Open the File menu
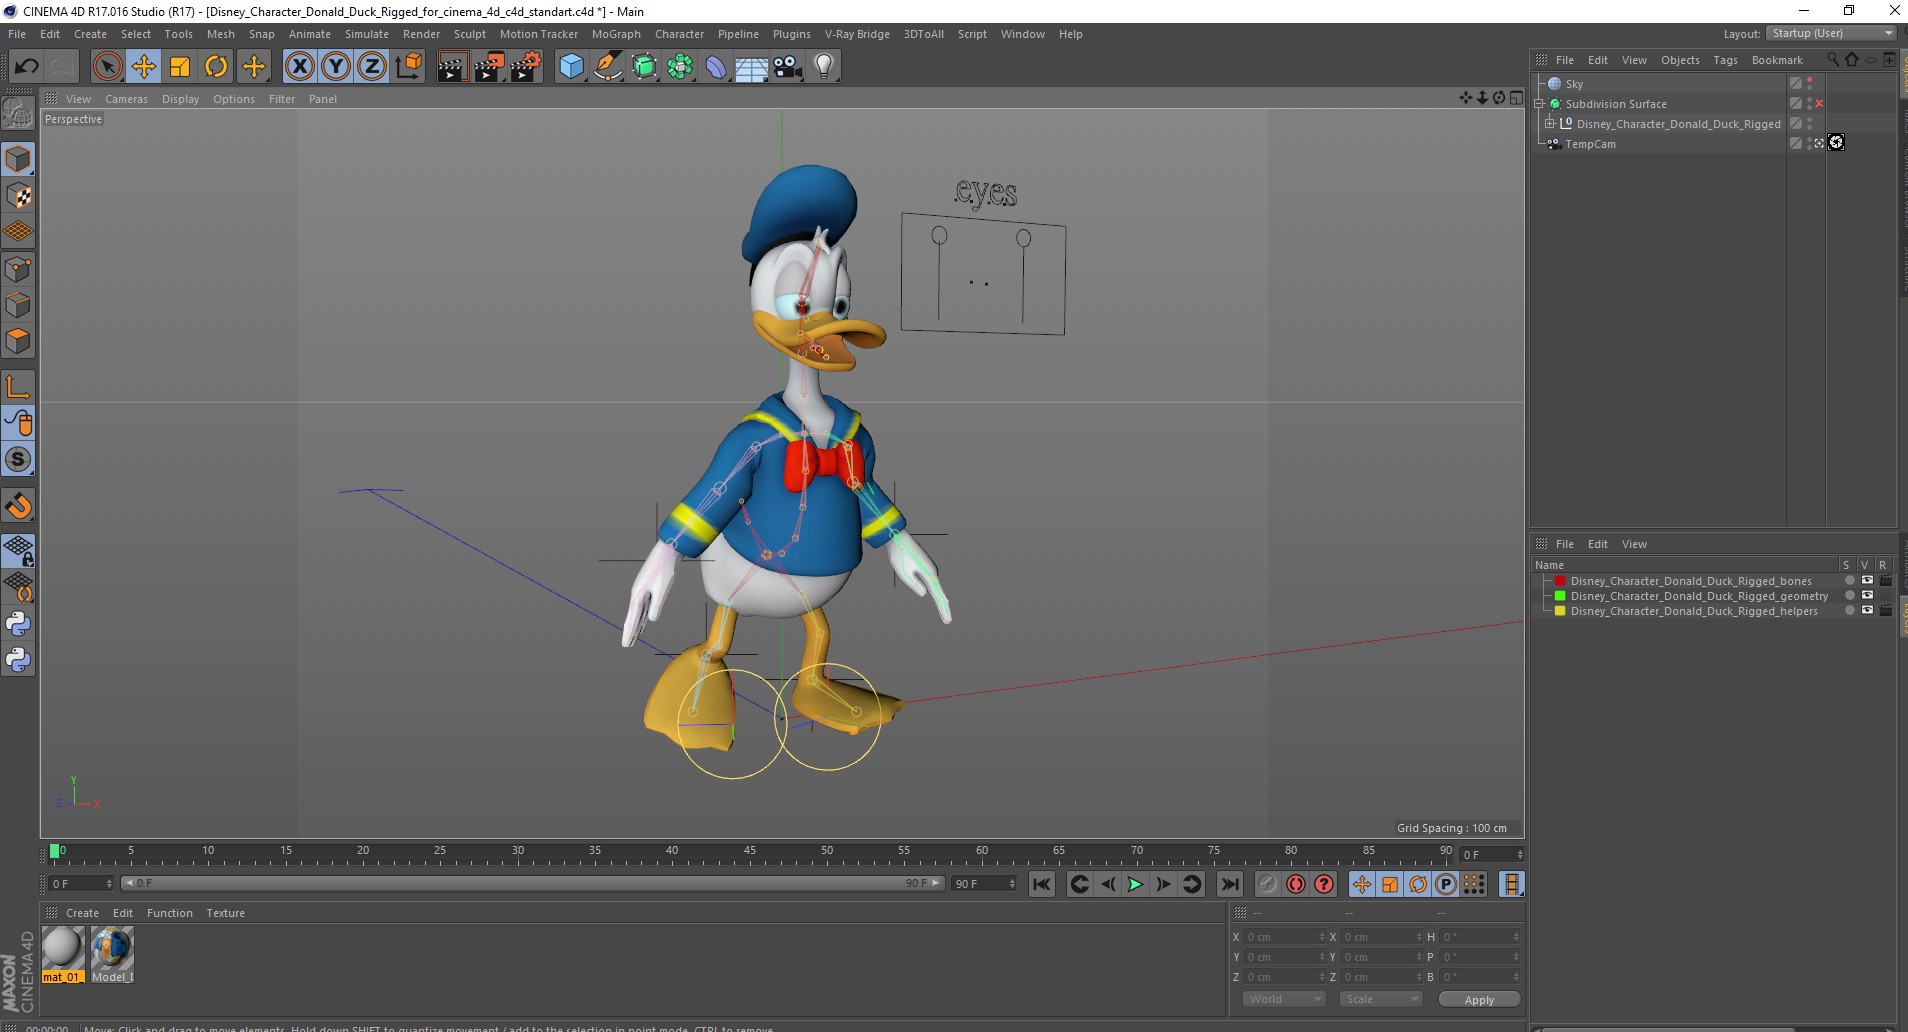Viewport: 1908px width, 1032px height. (17, 34)
